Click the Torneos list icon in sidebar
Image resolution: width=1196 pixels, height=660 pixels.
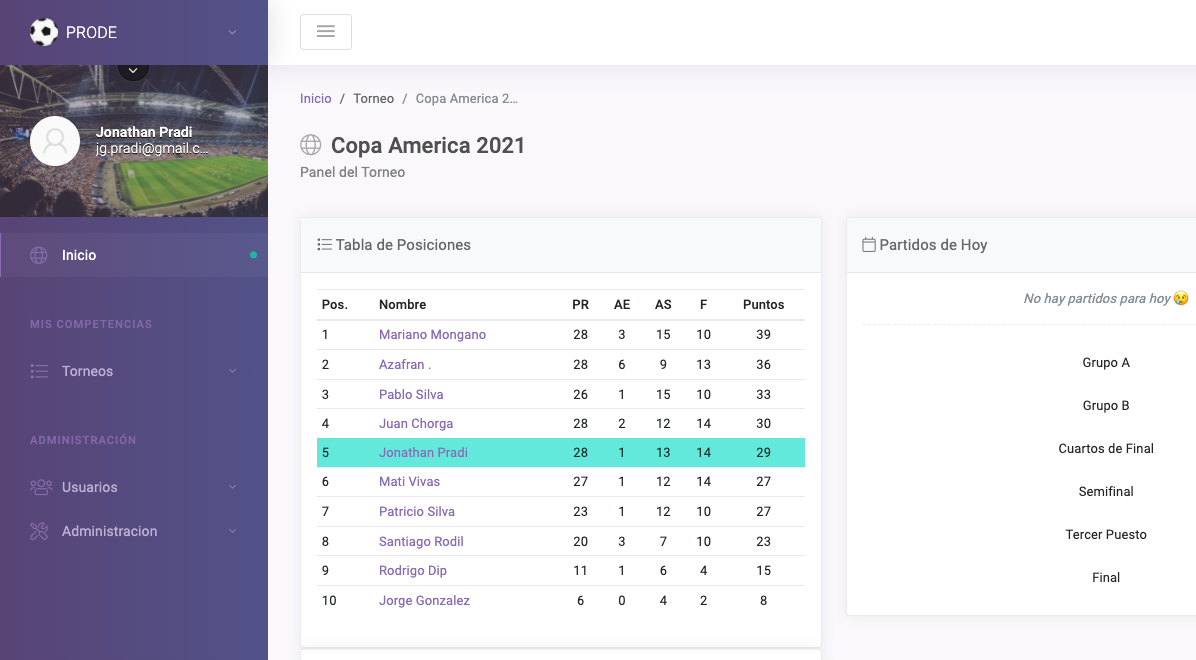click(39, 371)
